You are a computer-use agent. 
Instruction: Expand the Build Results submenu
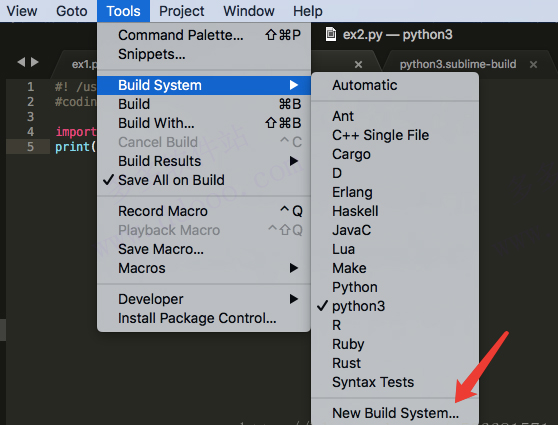[x=204, y=161]
